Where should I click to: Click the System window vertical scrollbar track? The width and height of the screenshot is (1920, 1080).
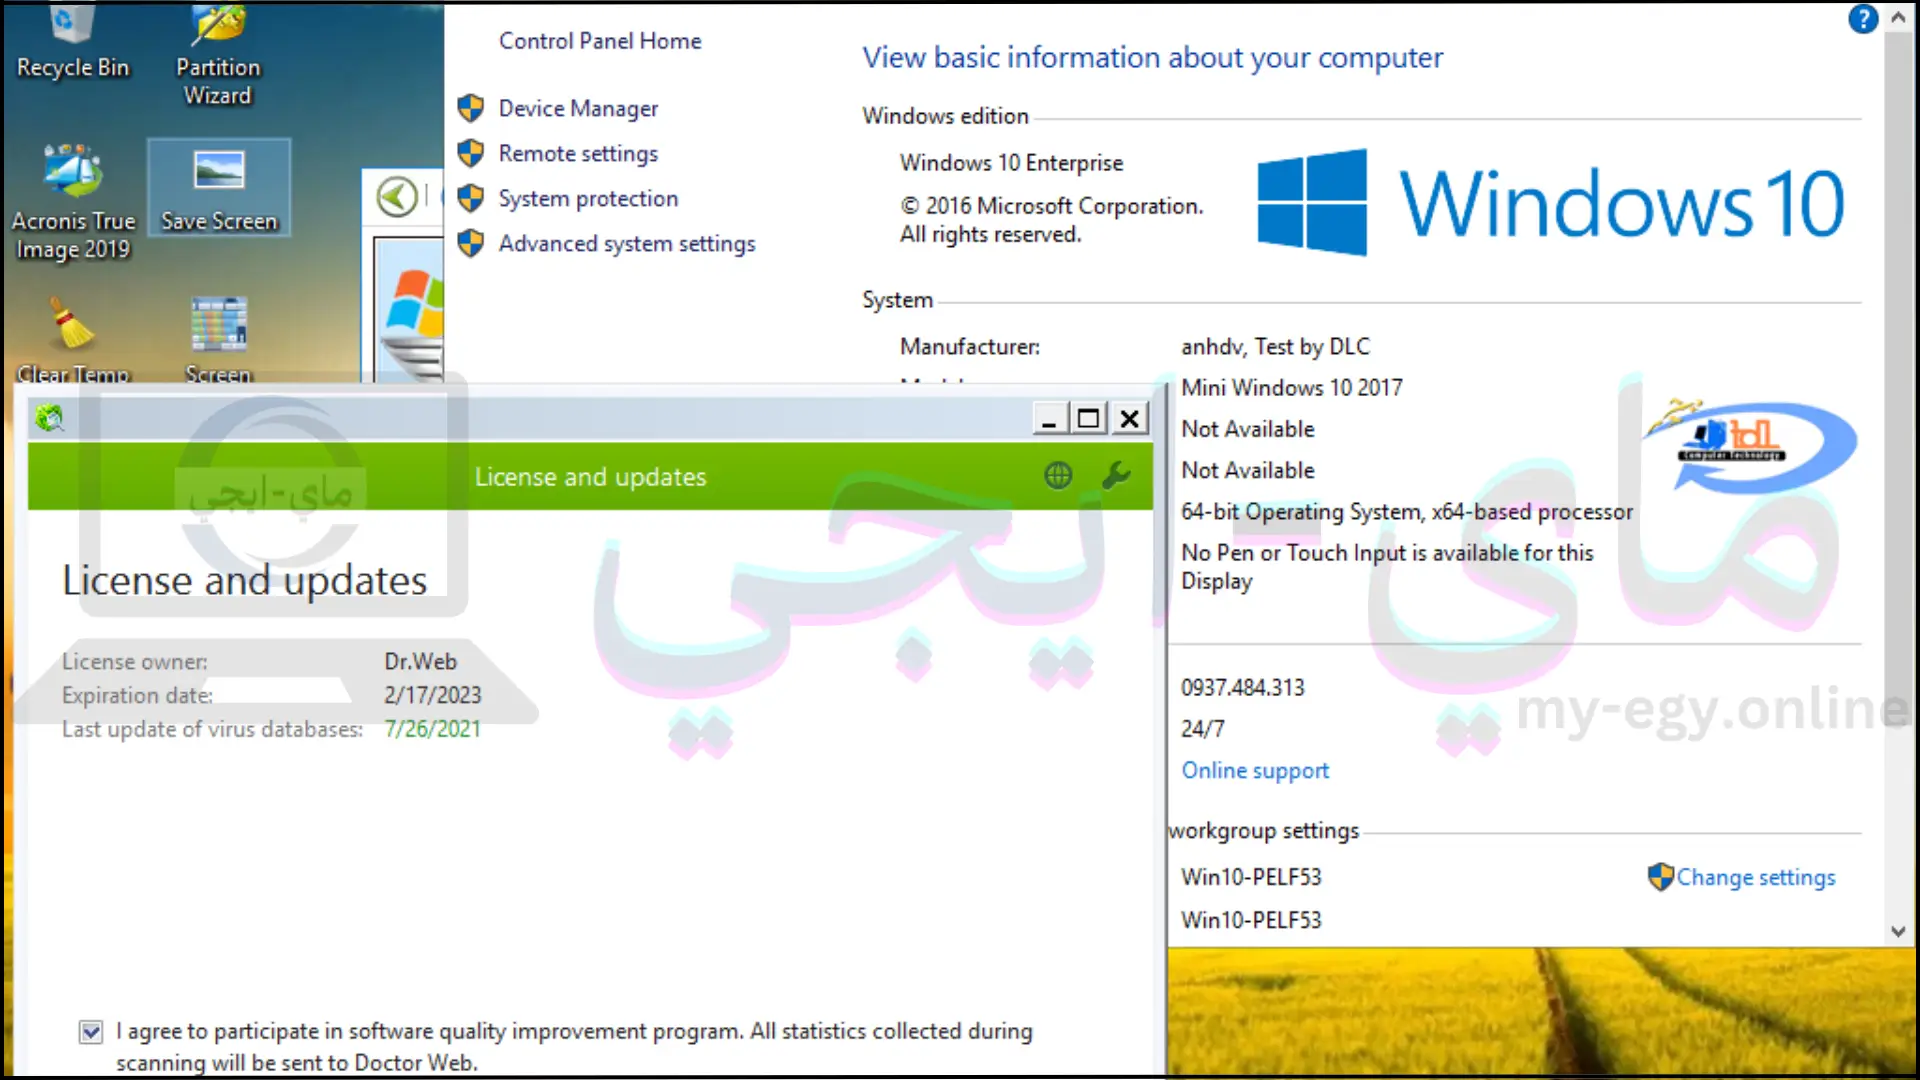[1898, 475]
